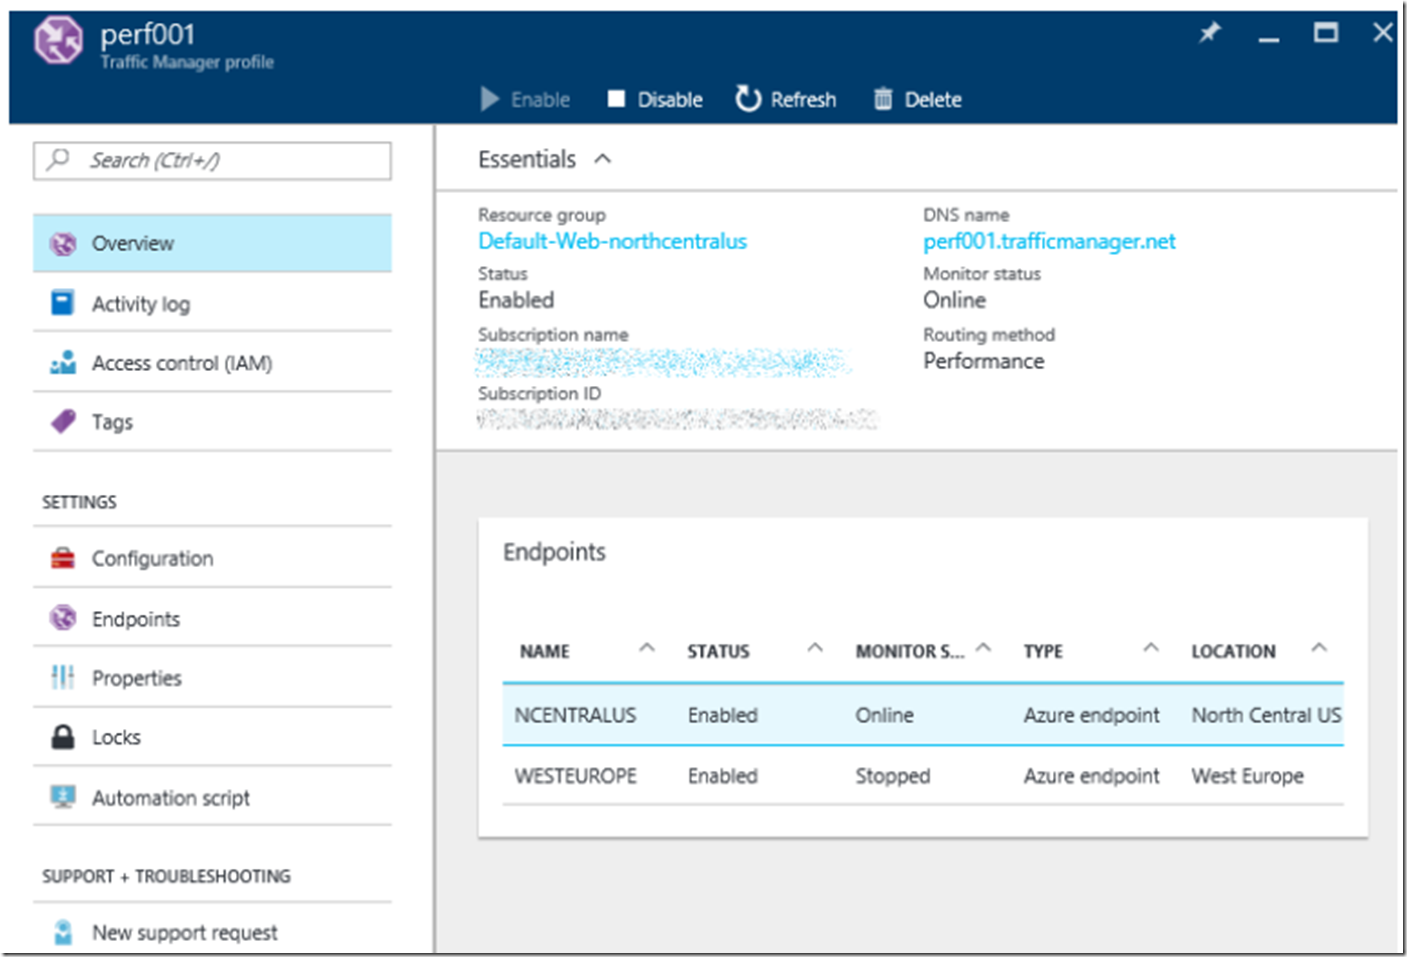Select the WESTEUROPE endpoint row name
The width and height of the screenshot is (1407, 957).
[575, 776]
